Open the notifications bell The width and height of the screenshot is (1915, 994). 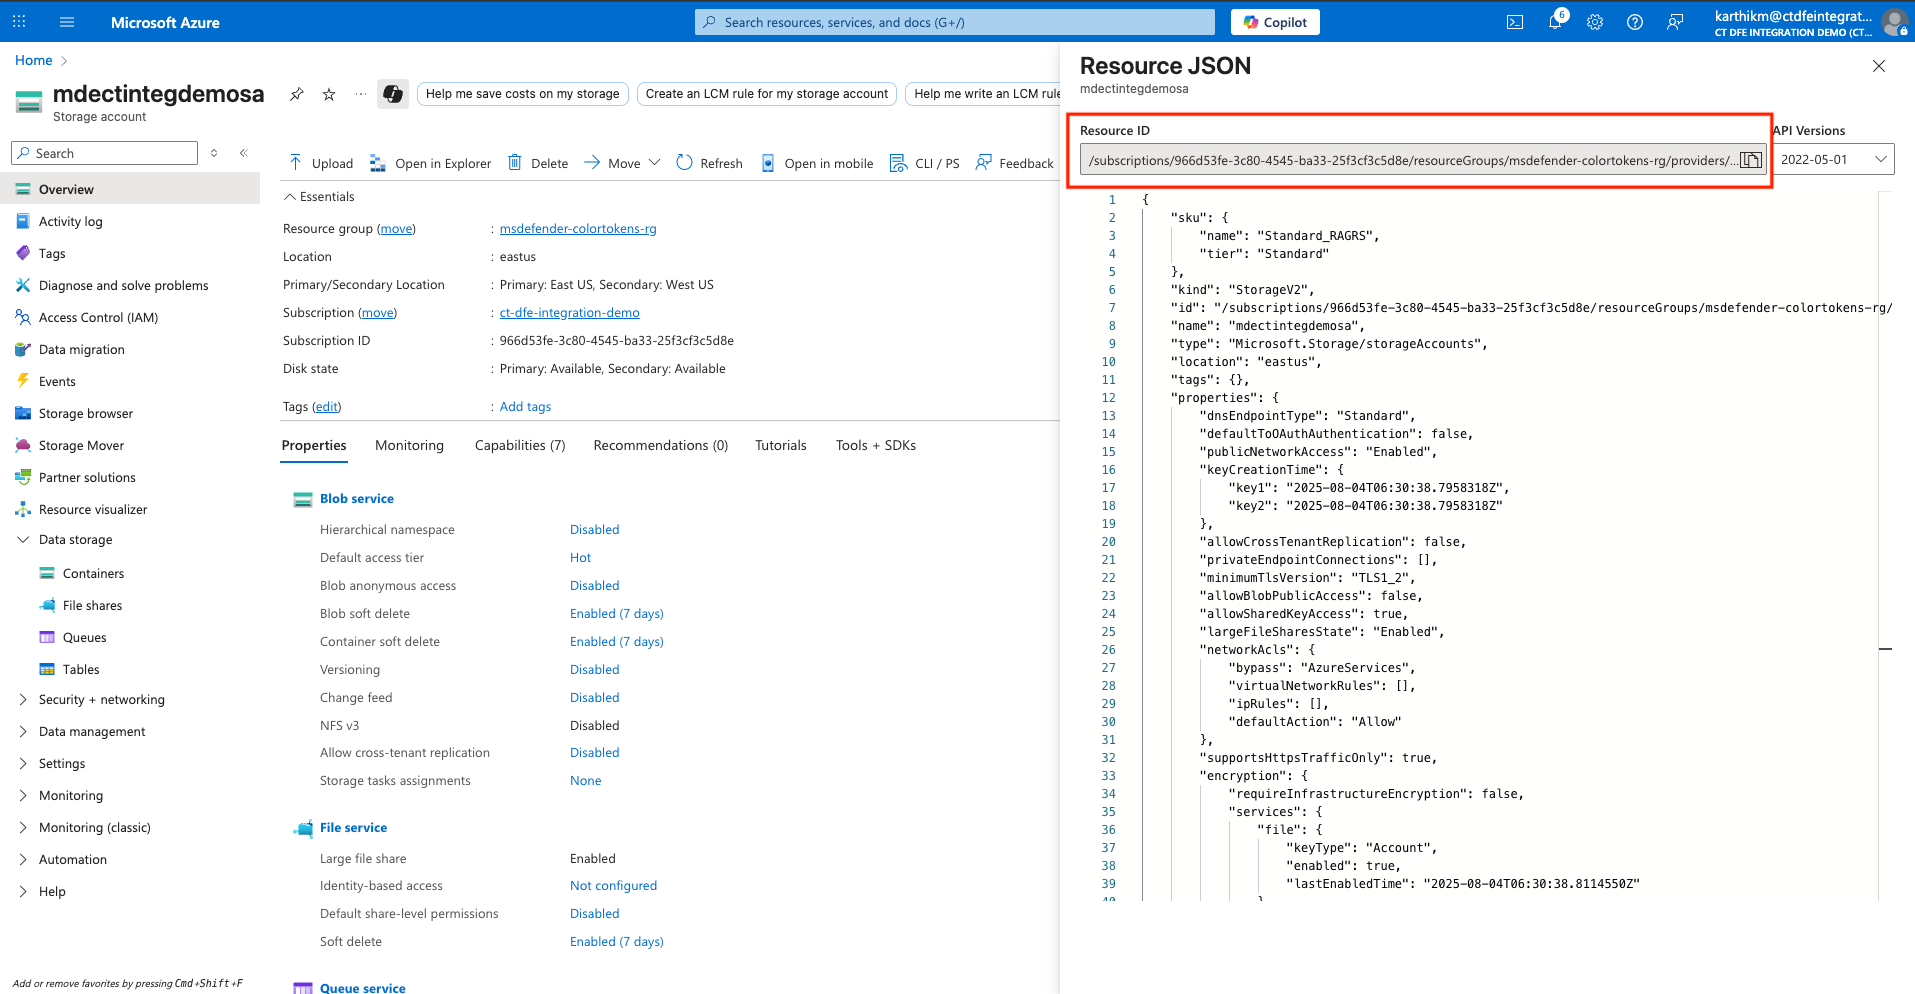coord(1555,21)
